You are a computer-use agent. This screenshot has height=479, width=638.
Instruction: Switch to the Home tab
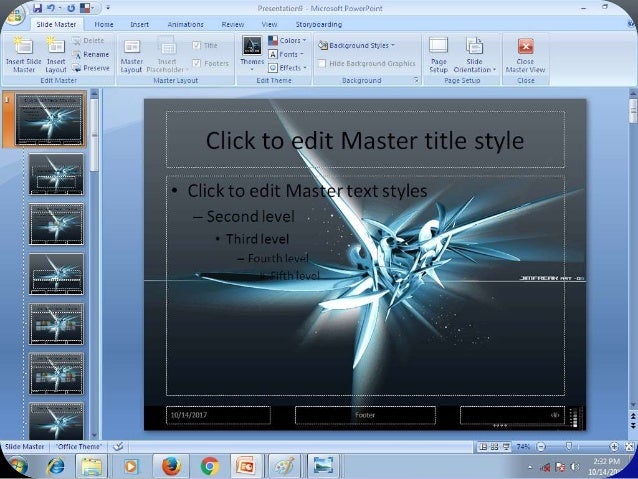coord(104,24)
